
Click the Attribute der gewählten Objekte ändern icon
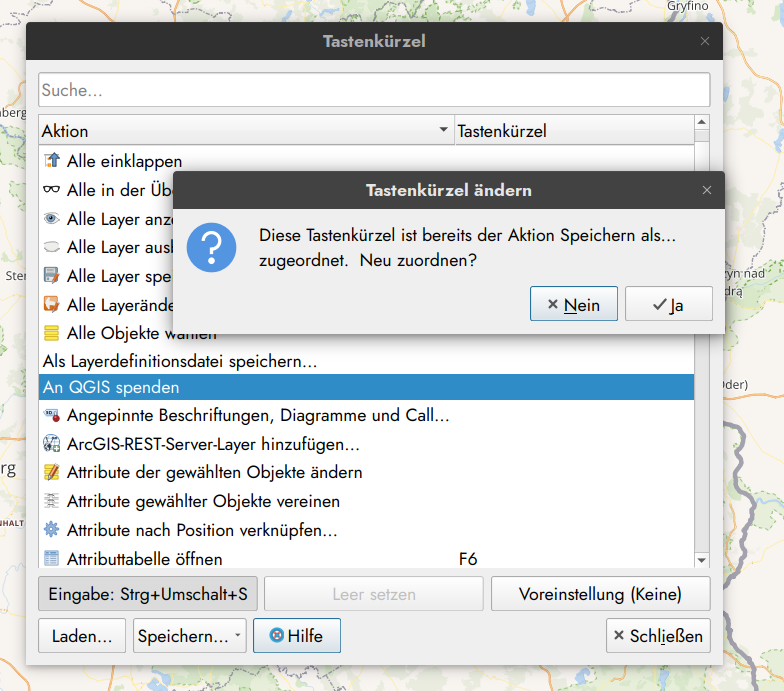click(52, 472)
